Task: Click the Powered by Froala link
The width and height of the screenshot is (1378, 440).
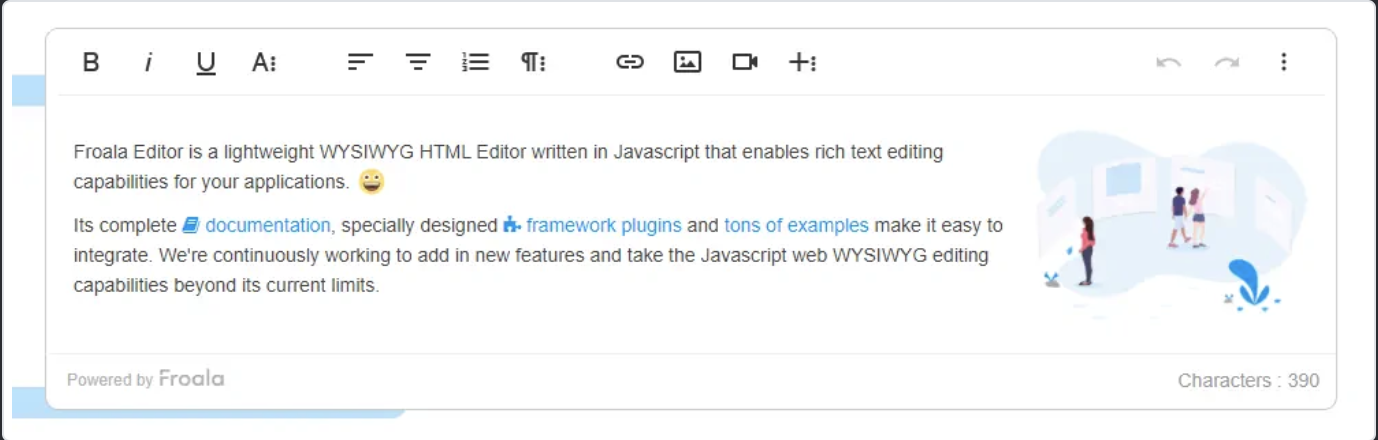Action: tap(146, 379)
